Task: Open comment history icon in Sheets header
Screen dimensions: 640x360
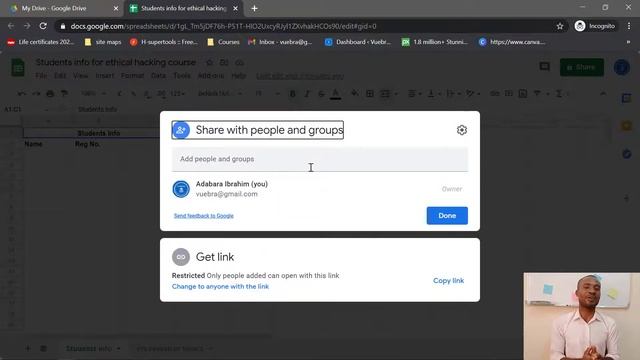Action: pos(544,67)
